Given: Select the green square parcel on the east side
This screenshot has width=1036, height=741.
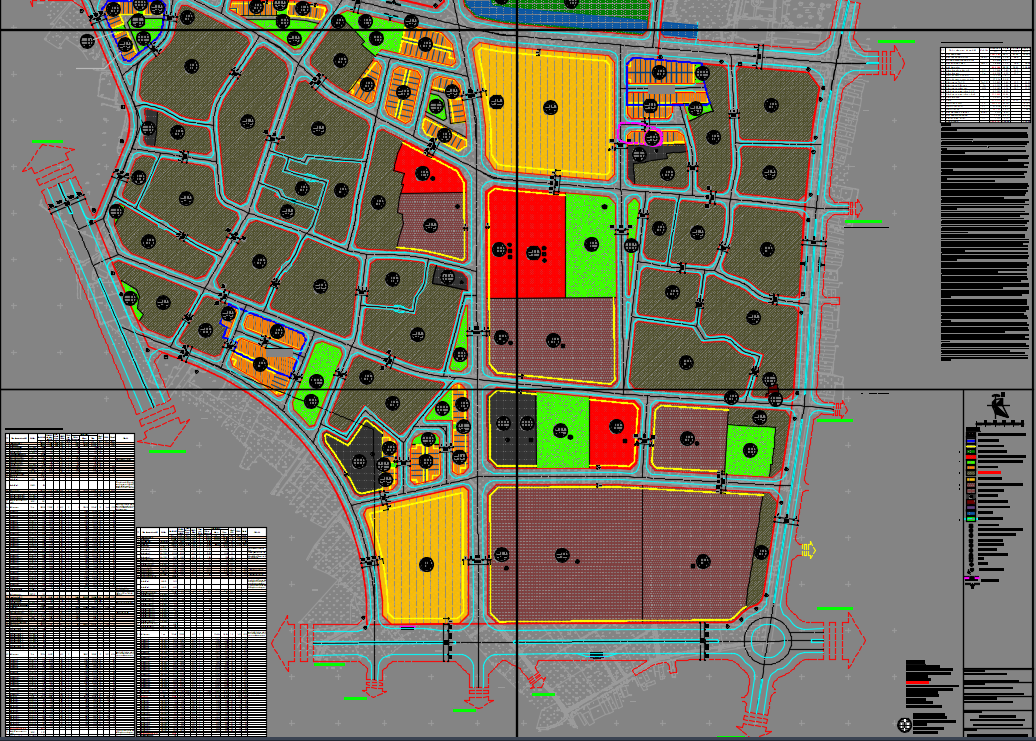Looking at the screenshot, I should pos(750,450).
